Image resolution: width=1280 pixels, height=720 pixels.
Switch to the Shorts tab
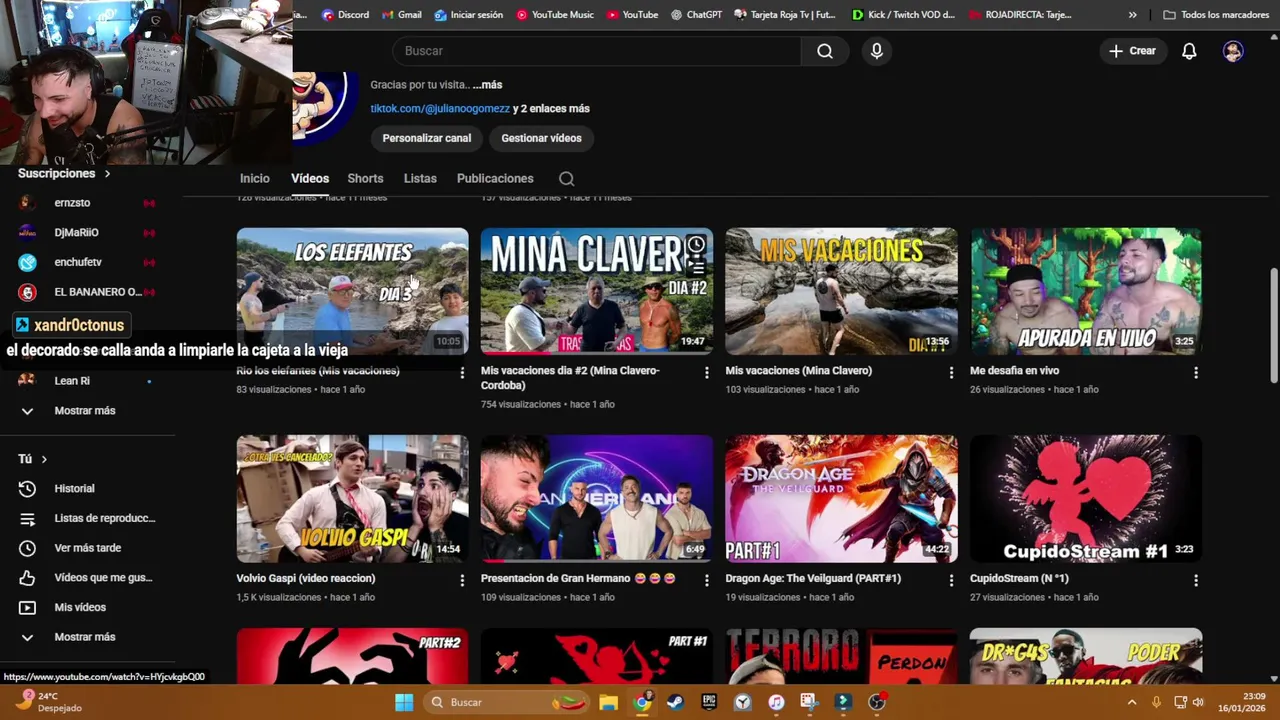pyautogui.click(x=365, y=178)
